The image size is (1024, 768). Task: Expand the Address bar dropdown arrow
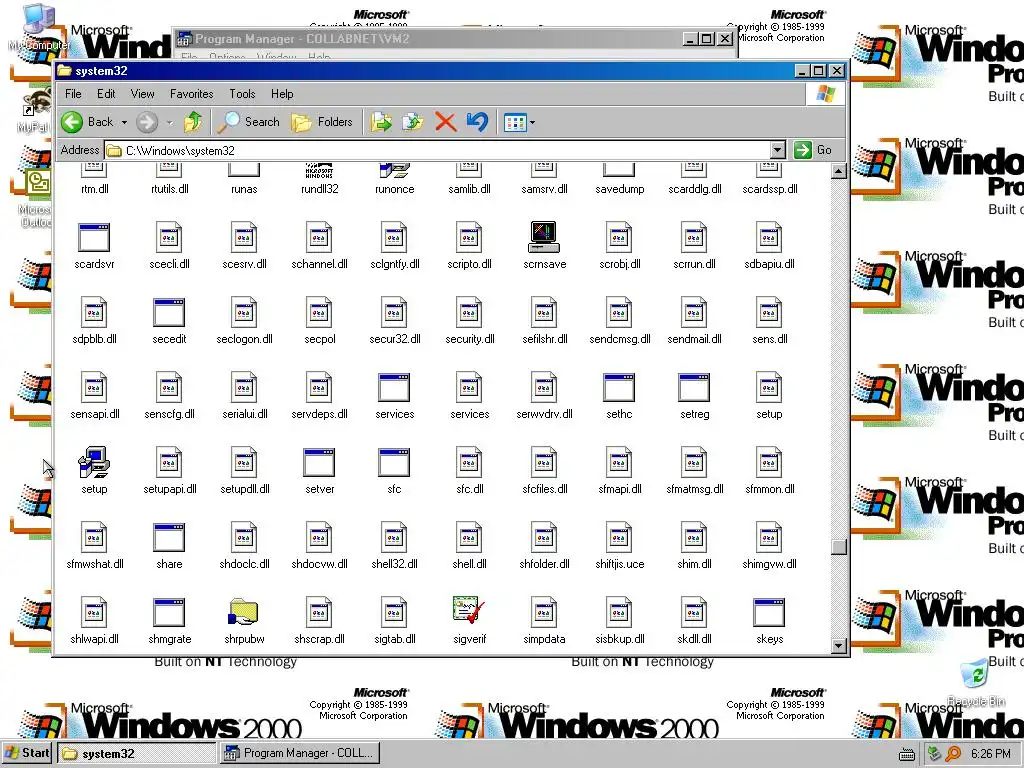777,150
